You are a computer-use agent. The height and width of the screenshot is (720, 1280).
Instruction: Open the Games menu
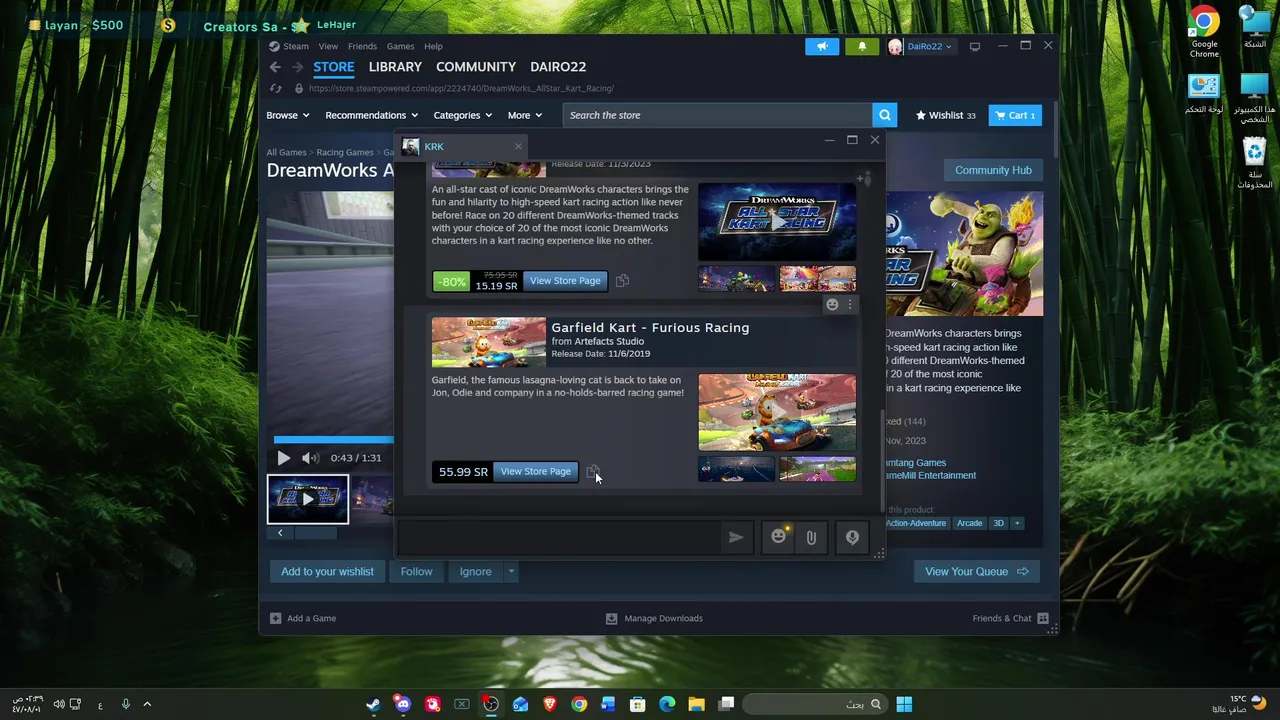click(400, 46)
